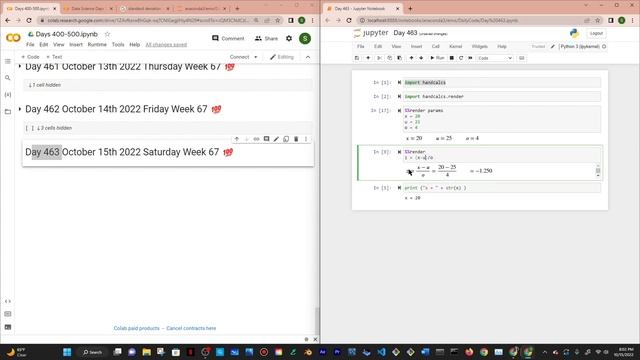Open Connect runtime dropdown arrow in Colab
This screenshot has width=640, height=360.
tap(256, 57)
